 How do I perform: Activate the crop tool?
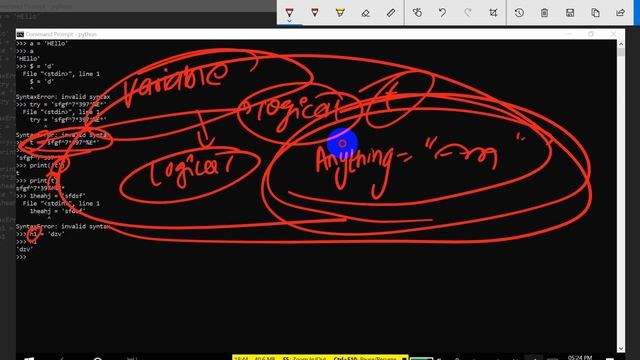[493, 13]
